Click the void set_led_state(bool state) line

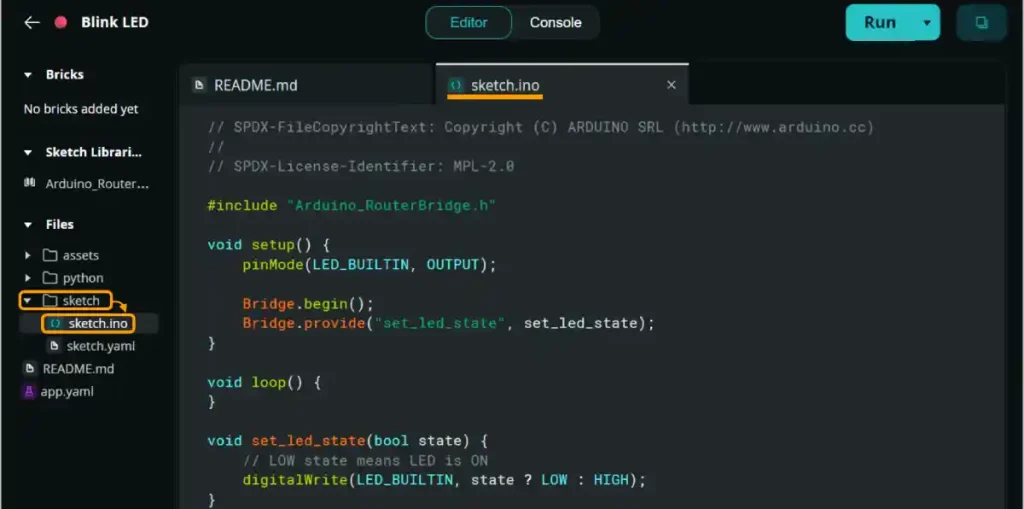347,440
